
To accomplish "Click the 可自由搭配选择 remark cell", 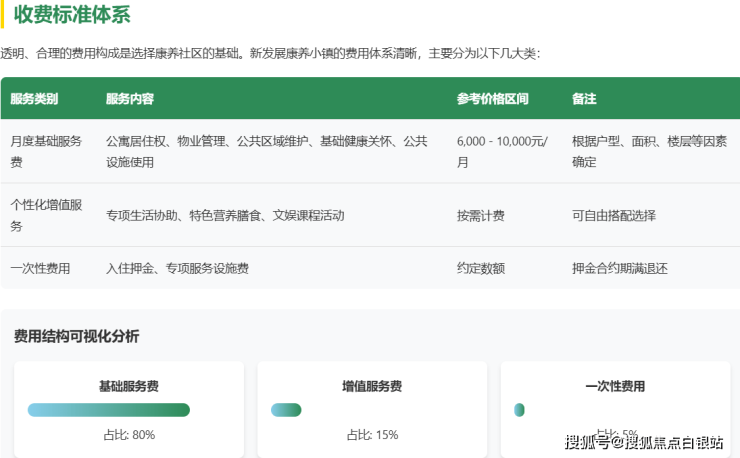I will 614,215.
